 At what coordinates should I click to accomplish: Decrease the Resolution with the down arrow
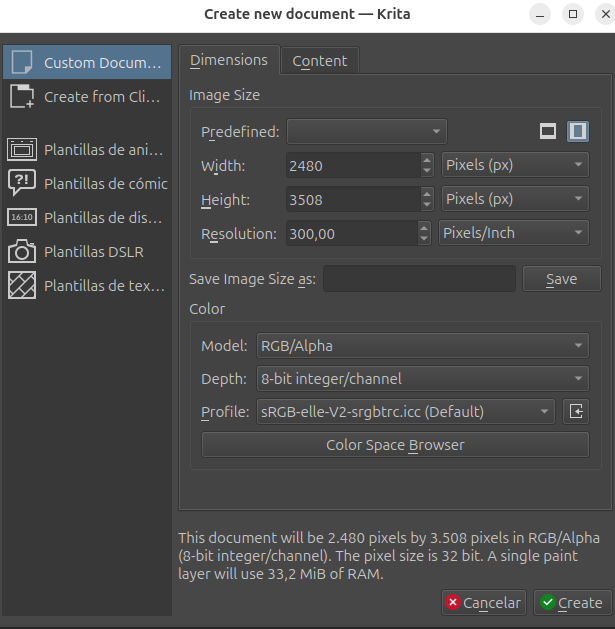point(424,239)
